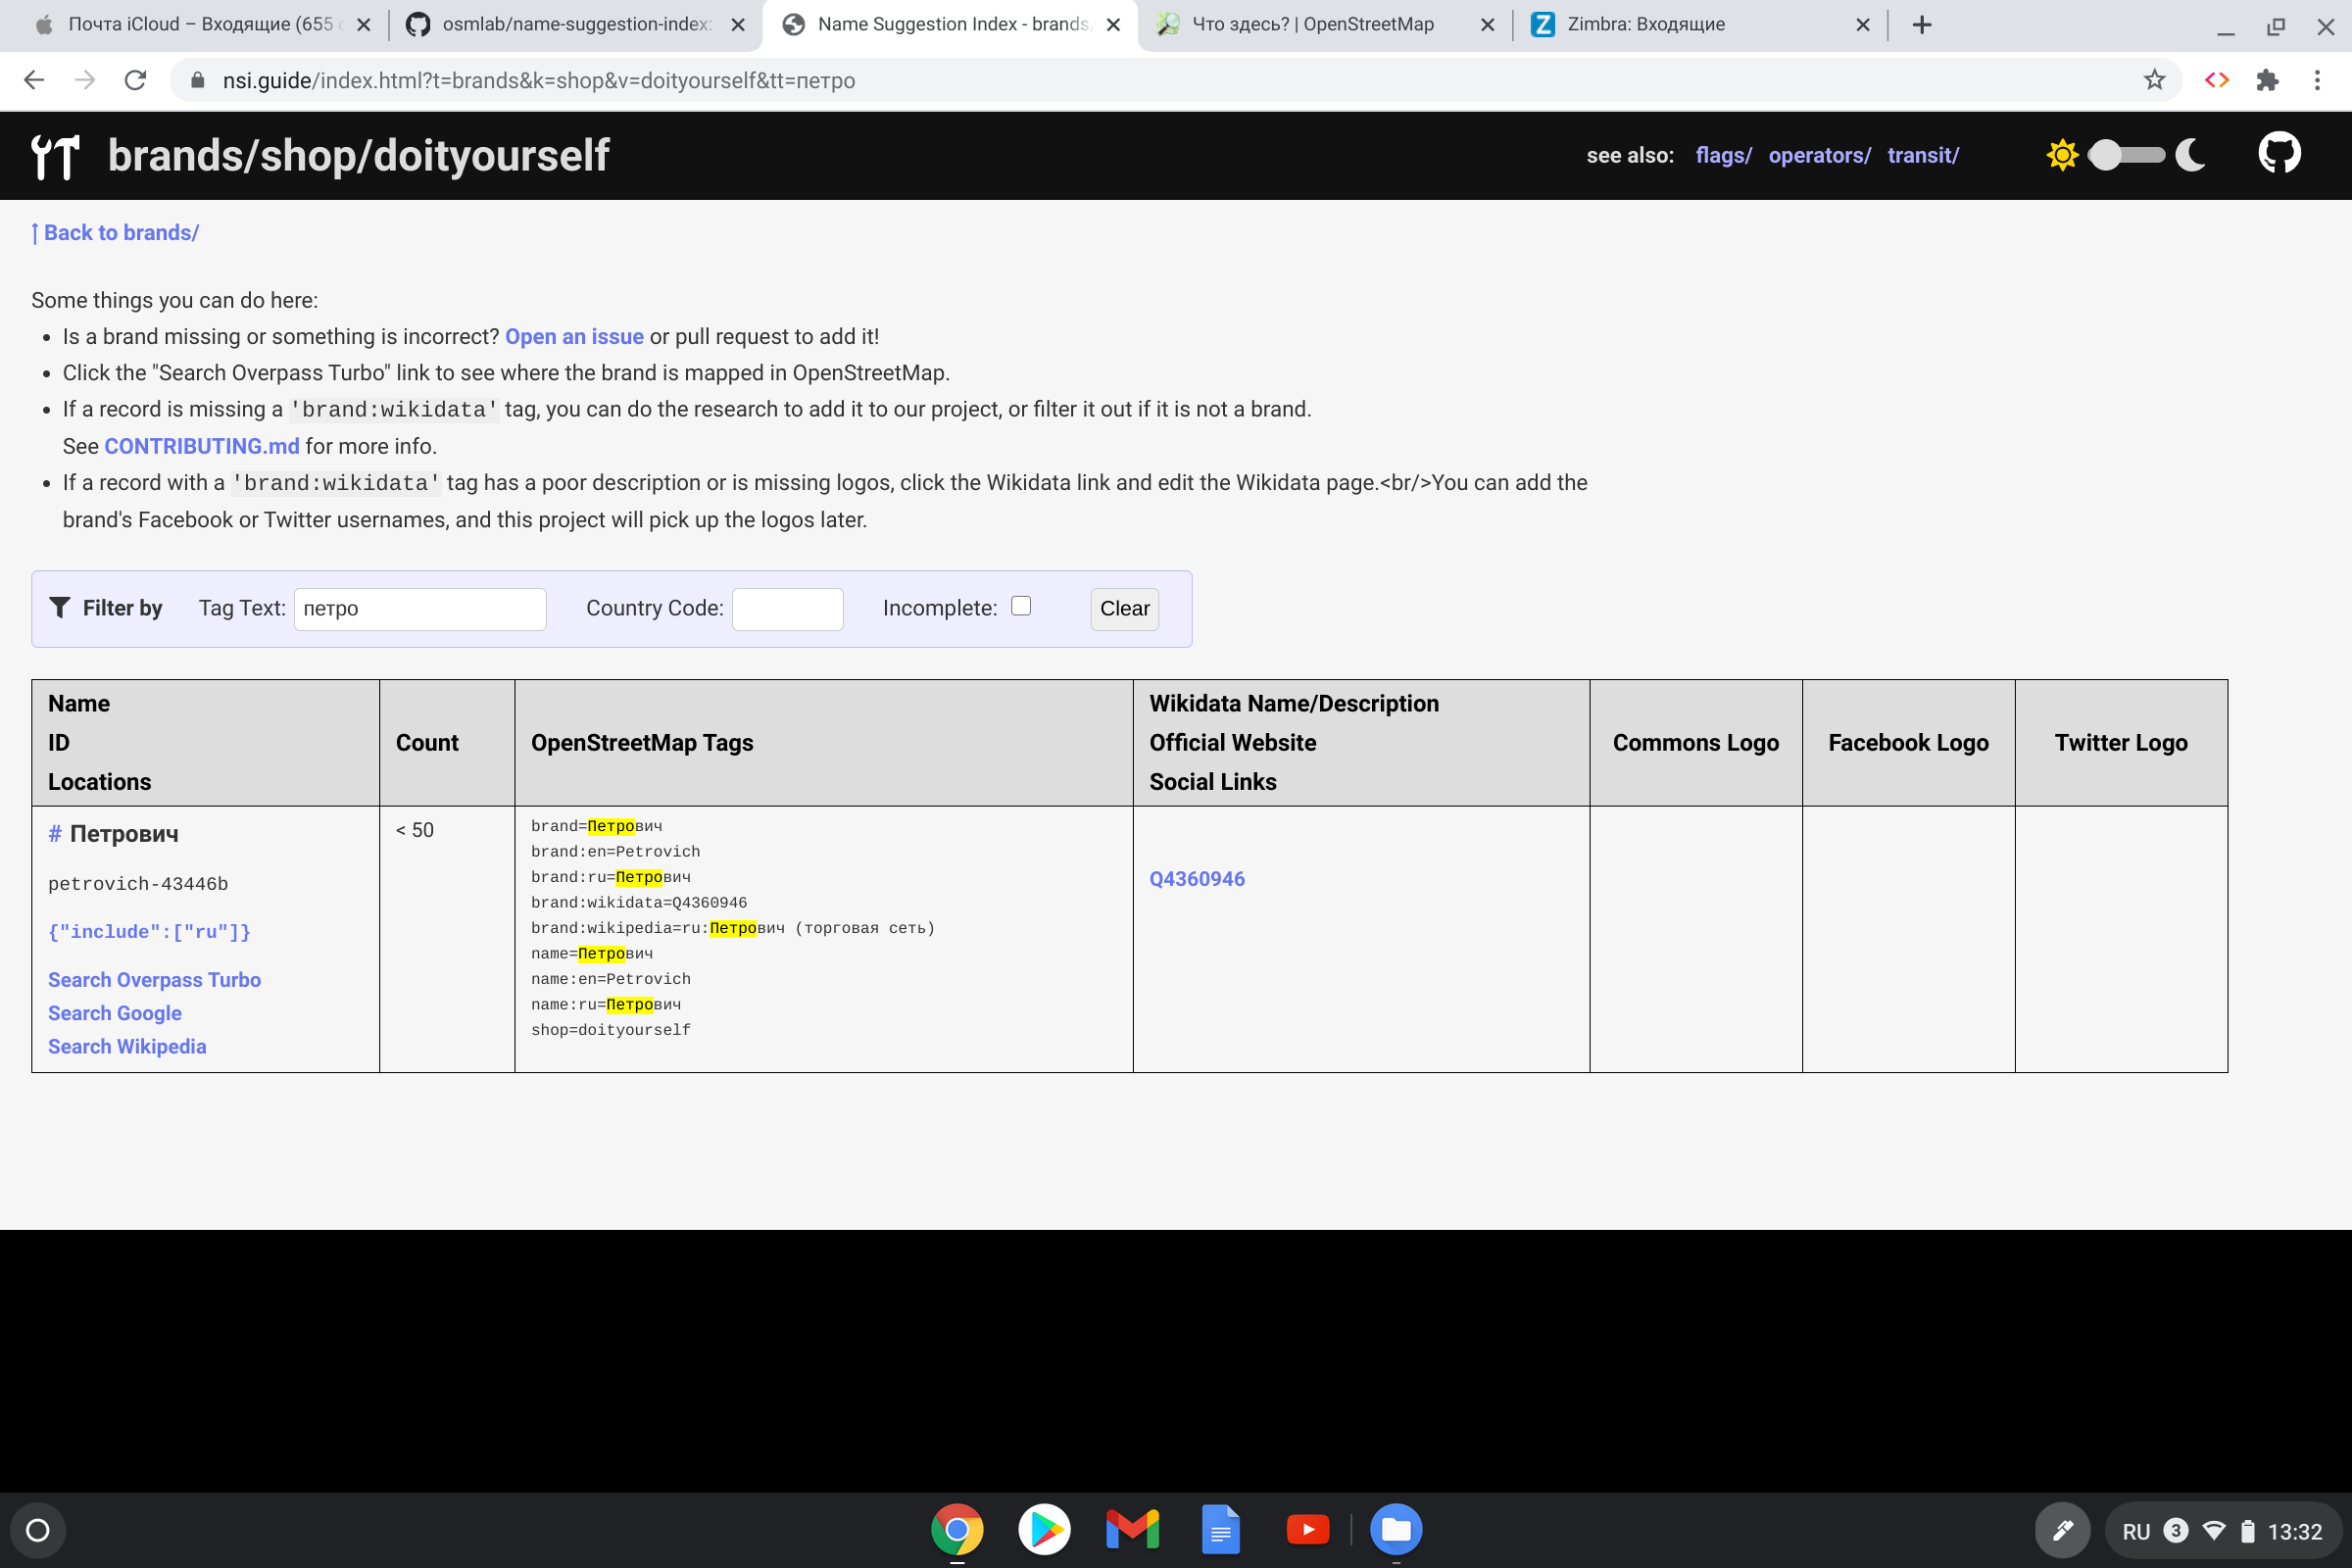Screen dimensions: 2352x1568
Task: Open Play Store from the shelf
Action: 1045,1530
